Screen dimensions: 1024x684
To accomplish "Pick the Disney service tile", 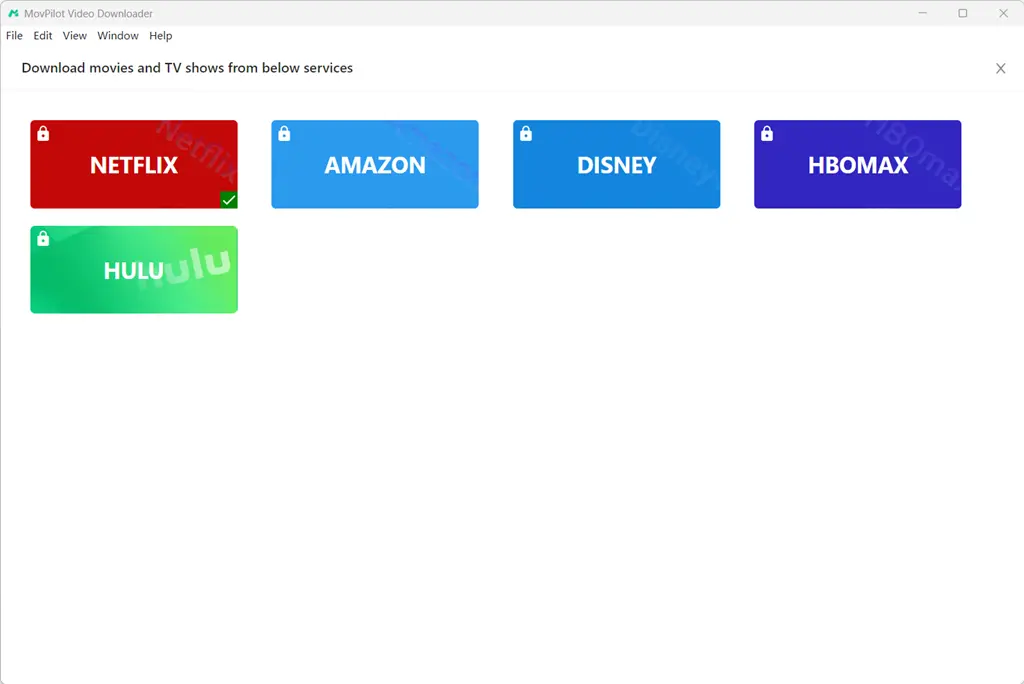I will click(x=616, y=165).
